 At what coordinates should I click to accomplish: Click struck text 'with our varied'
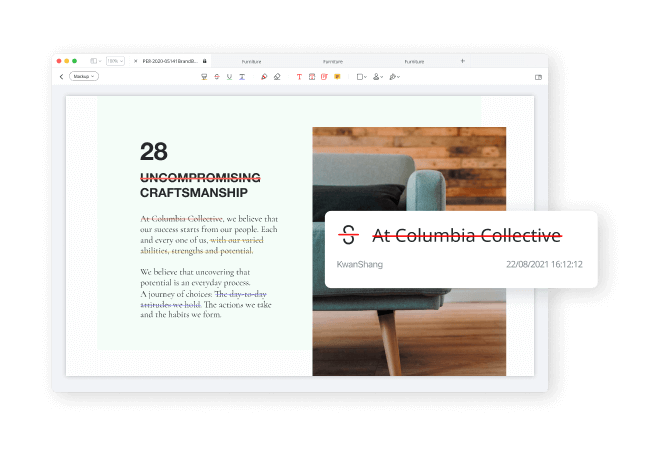(x=237, y=240)
